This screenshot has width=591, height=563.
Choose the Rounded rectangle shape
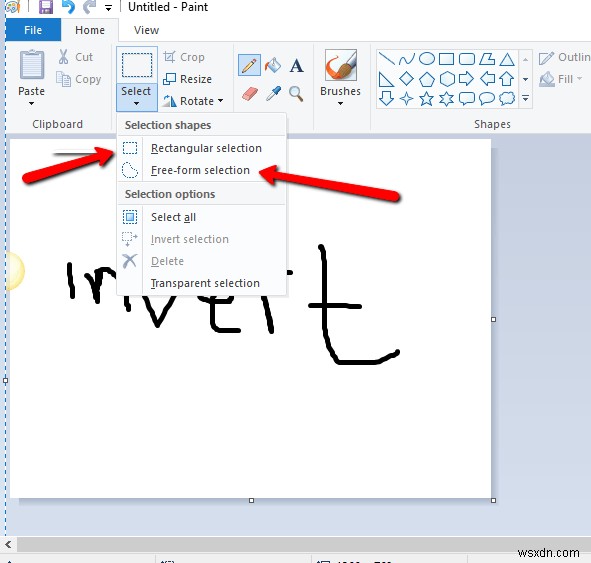(x=467, y=59)
